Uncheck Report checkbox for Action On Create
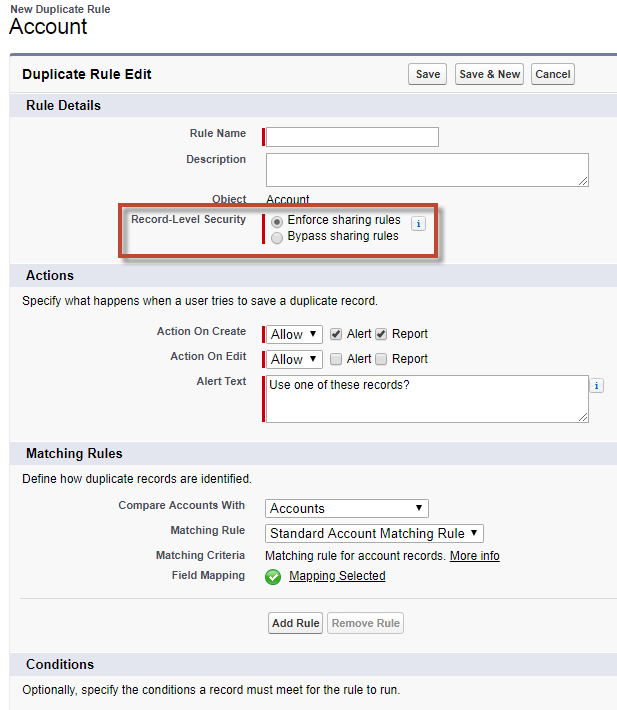The height and width of the screenshot is (710, 617). point(381,334)
